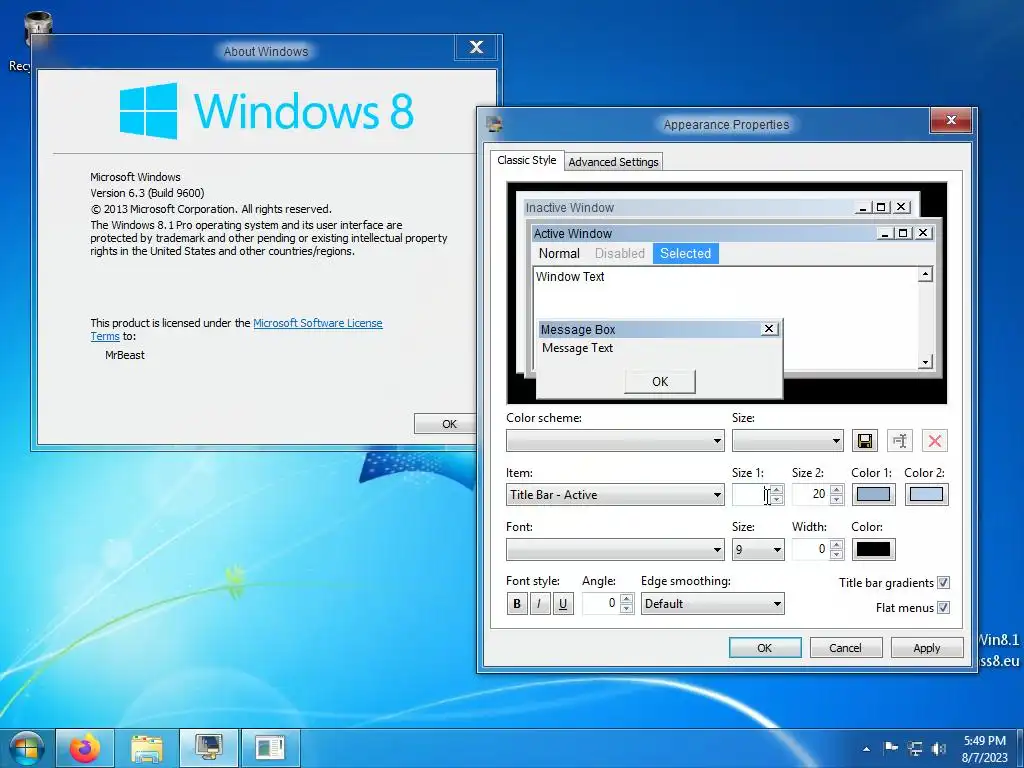
Task: Click the Message Text in the preview
Action: 577,348
